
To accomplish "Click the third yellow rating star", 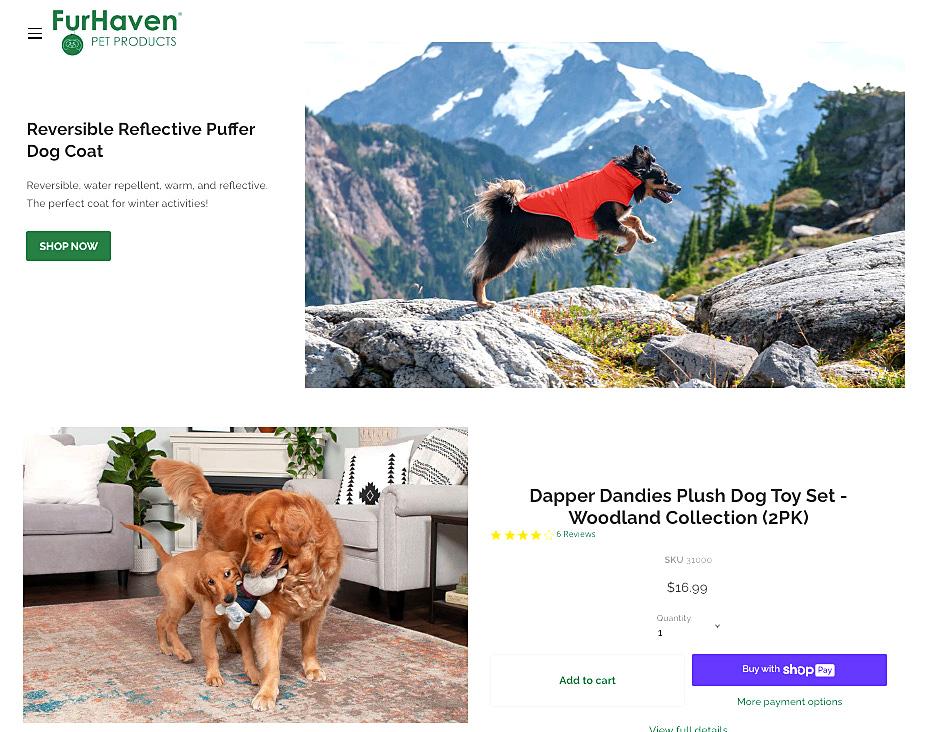I will pyautogui.click(x=523, y=535).
